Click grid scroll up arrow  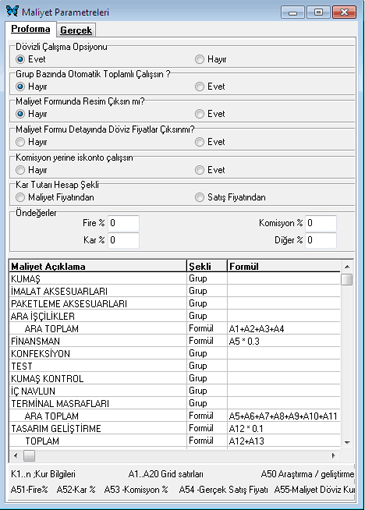347,267
